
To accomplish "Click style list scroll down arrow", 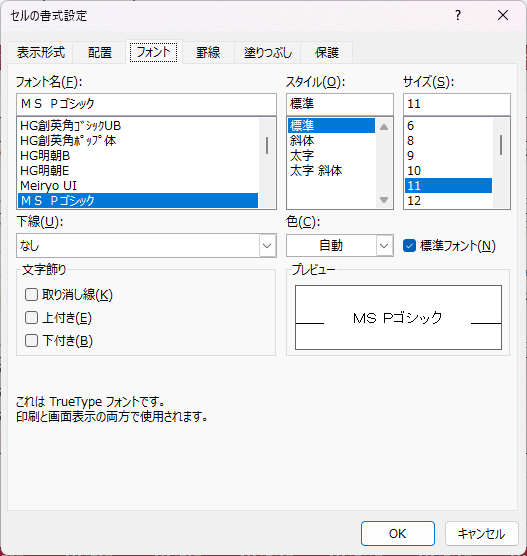I will 384,200.
